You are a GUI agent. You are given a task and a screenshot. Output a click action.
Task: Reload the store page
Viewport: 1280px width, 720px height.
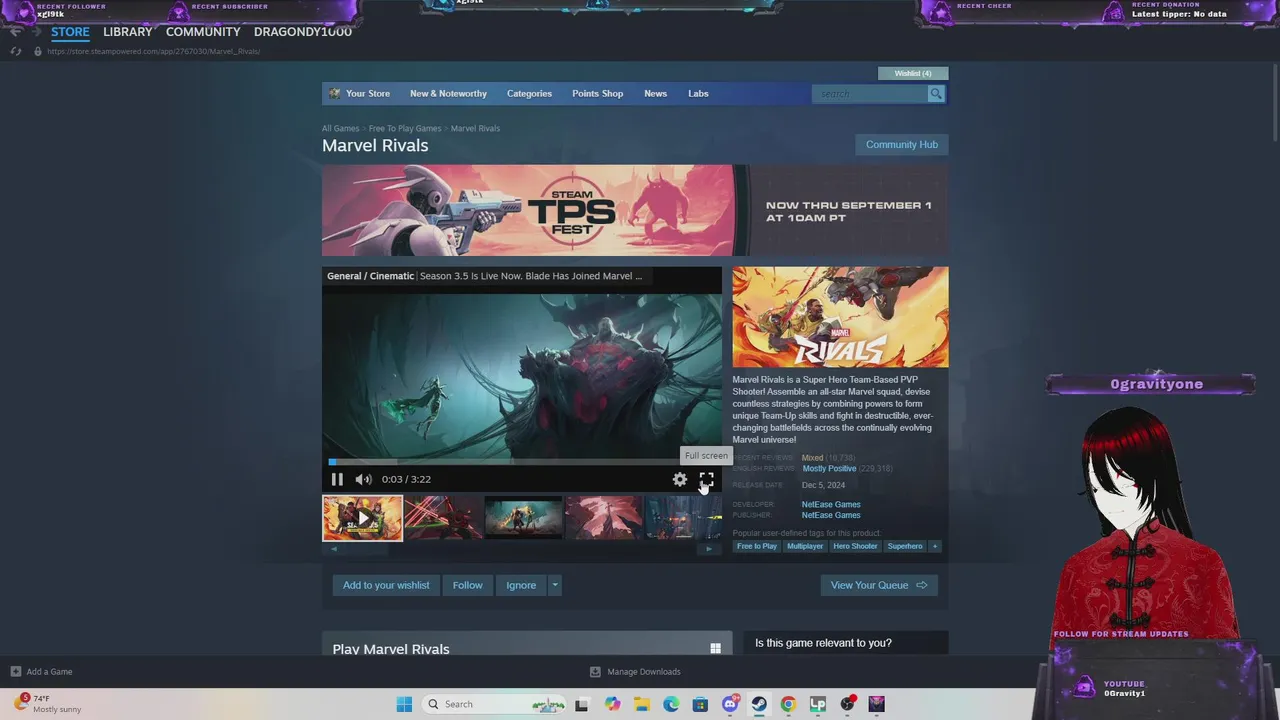tap(16, 51)
